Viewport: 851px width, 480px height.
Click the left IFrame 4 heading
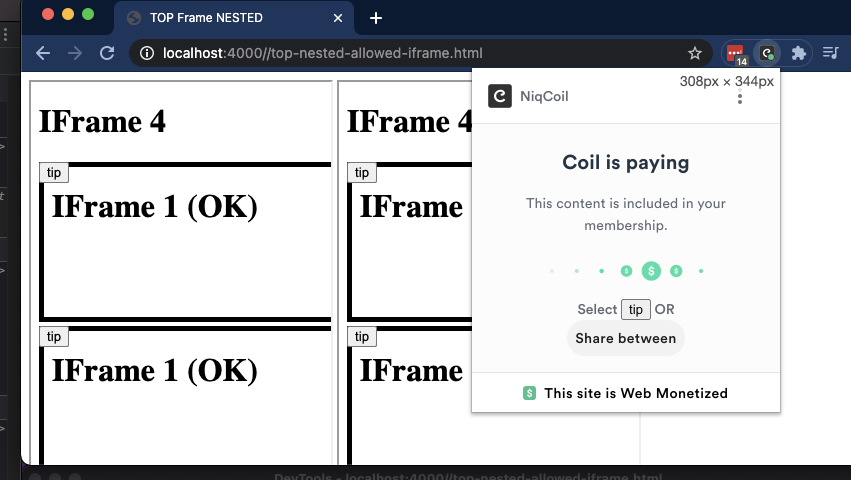pos(102,121)
